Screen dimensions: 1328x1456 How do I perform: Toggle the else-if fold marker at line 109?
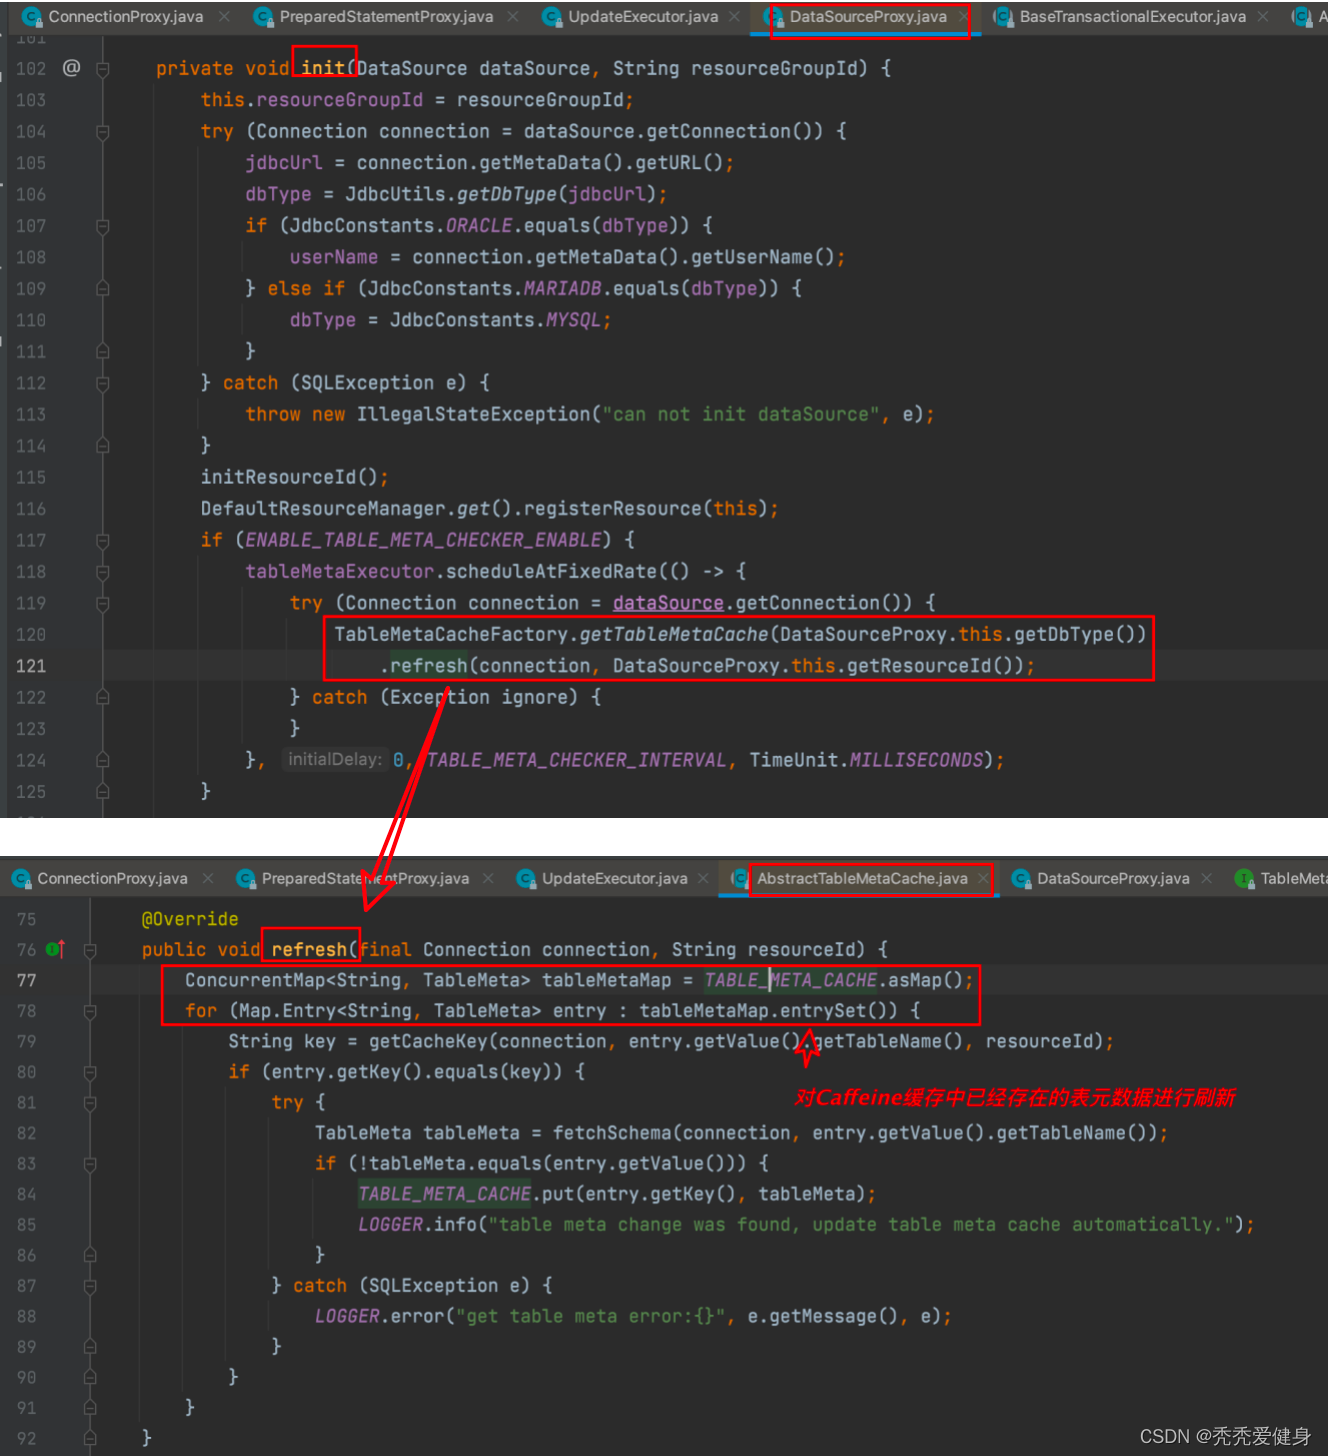pos(102,289)
